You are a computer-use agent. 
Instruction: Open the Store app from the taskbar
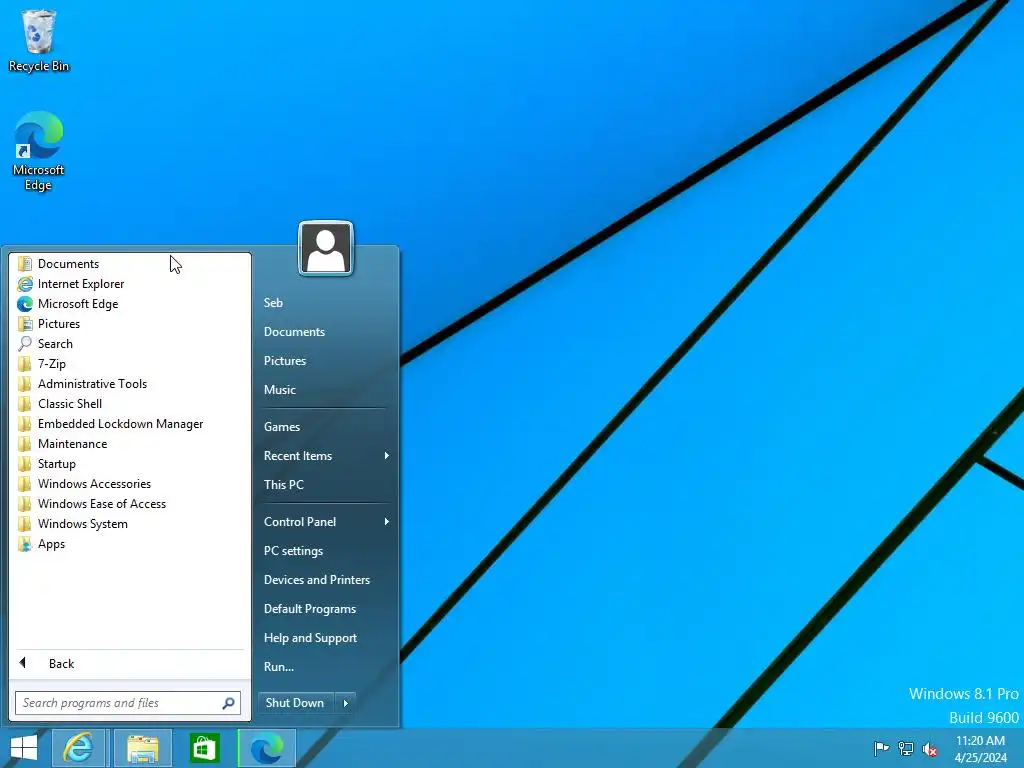(x=204, y=748)
